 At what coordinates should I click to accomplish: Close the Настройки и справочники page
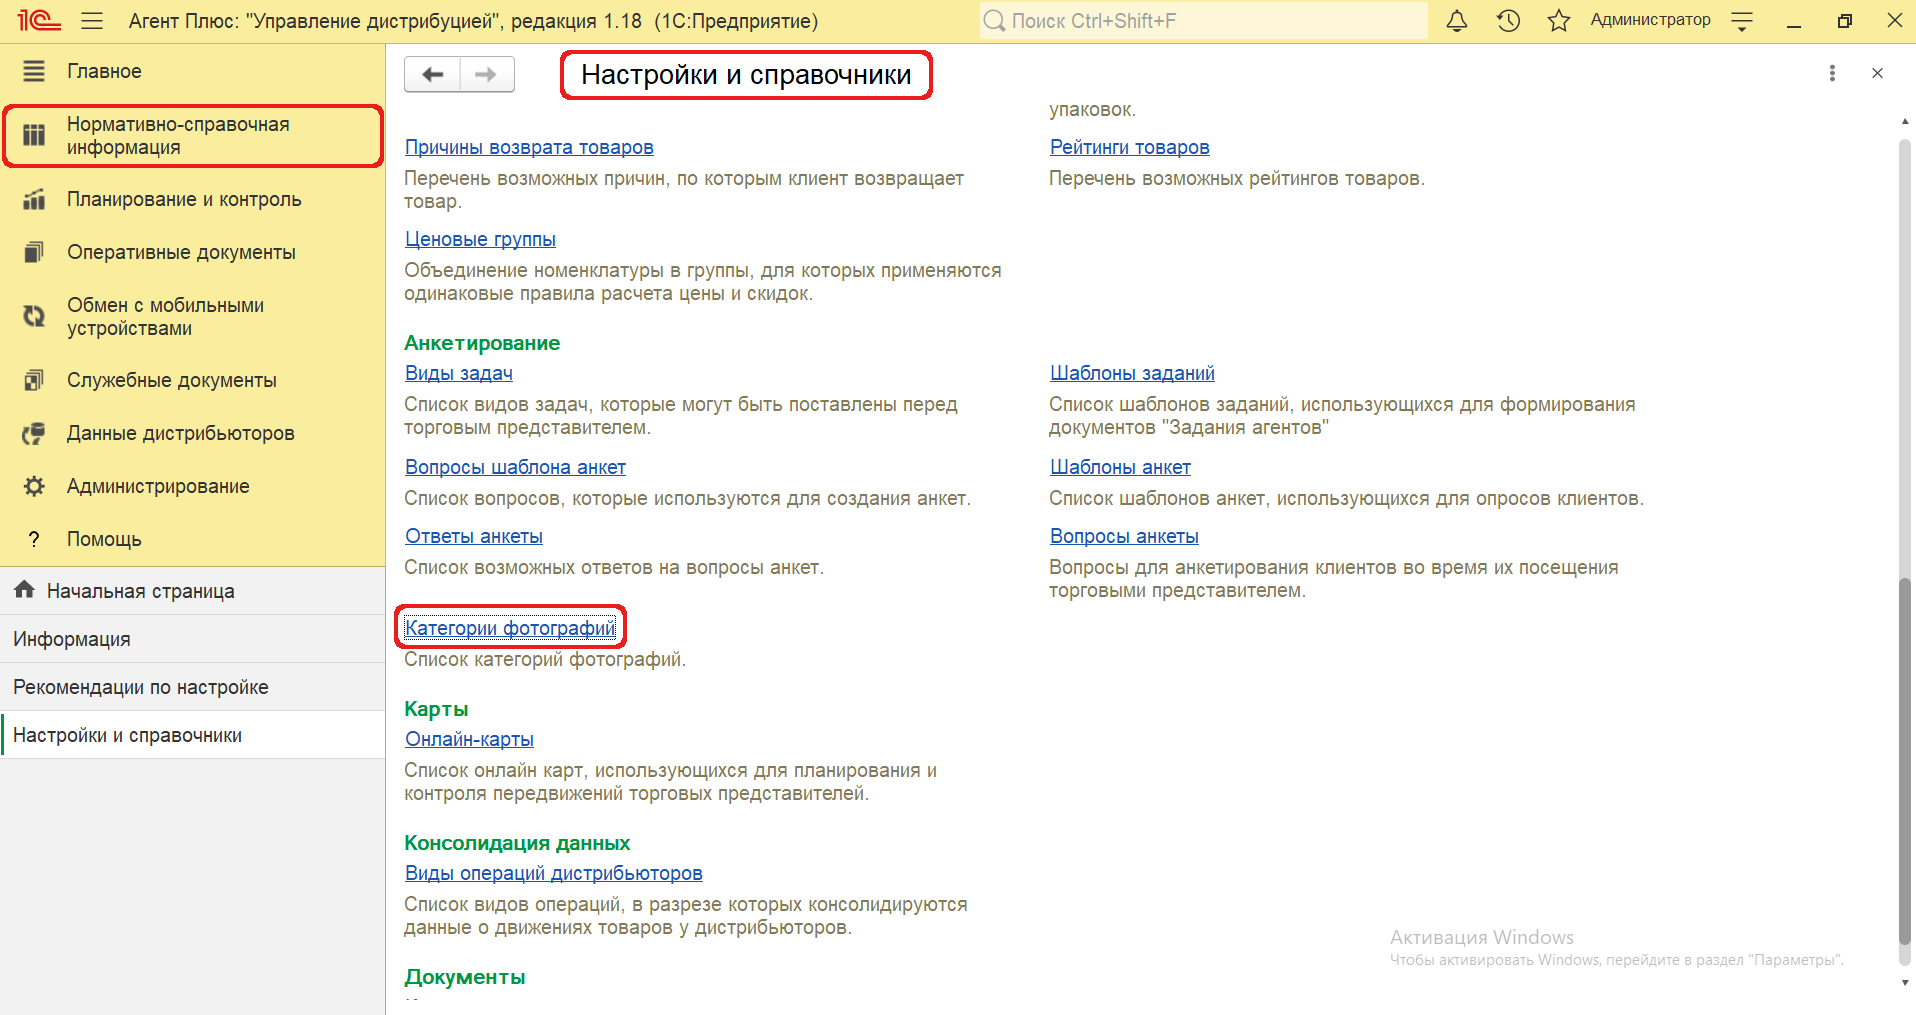point(1877,73)
